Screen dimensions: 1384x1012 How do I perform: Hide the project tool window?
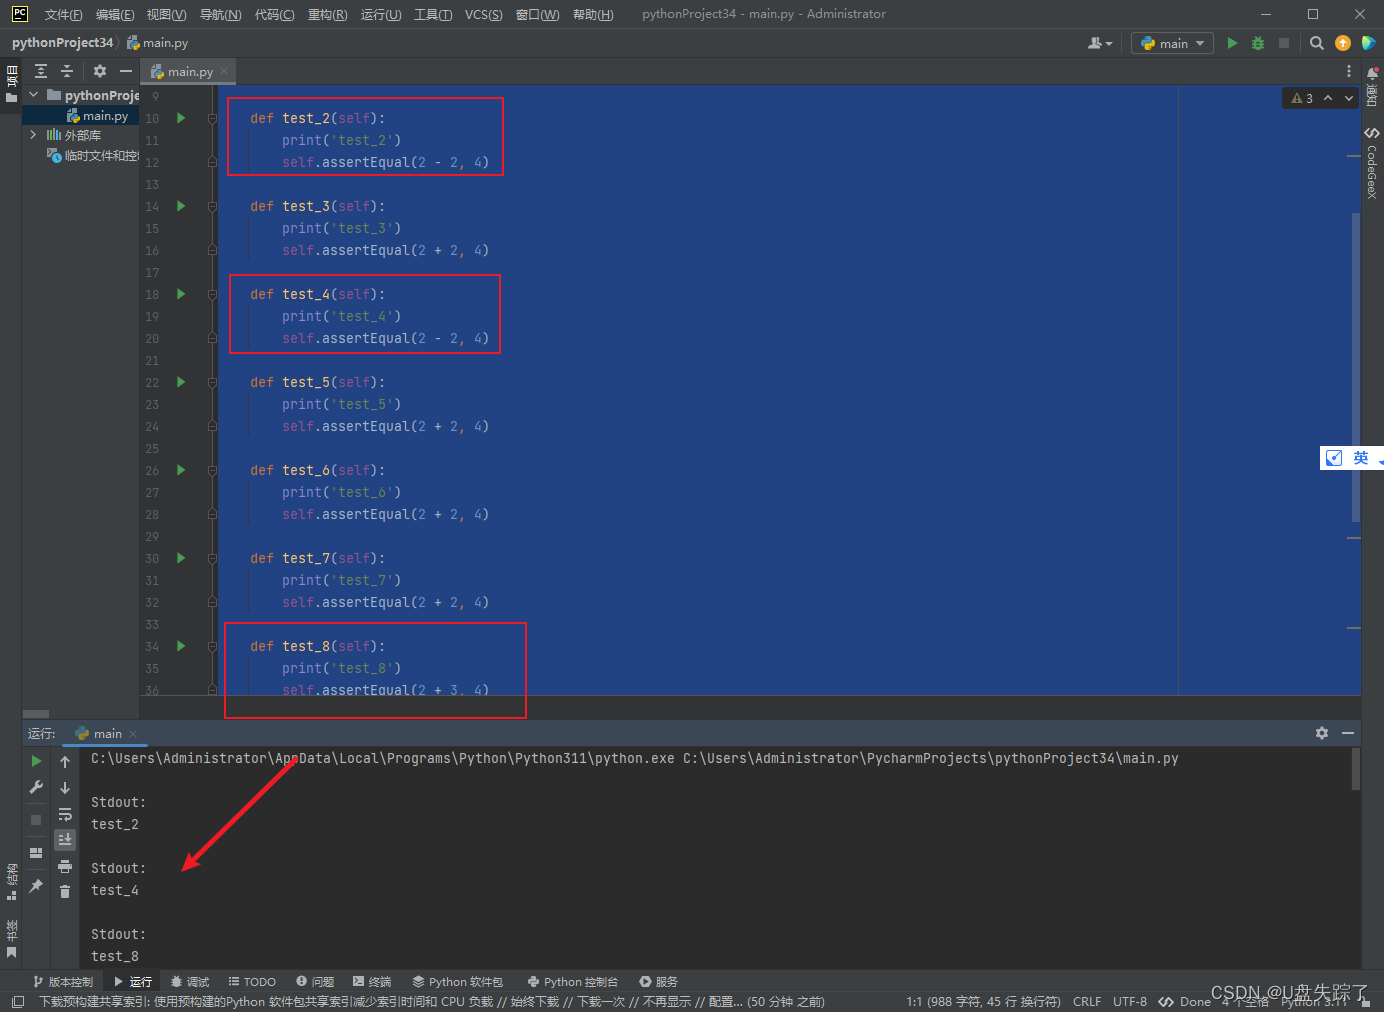coord(126,71)
